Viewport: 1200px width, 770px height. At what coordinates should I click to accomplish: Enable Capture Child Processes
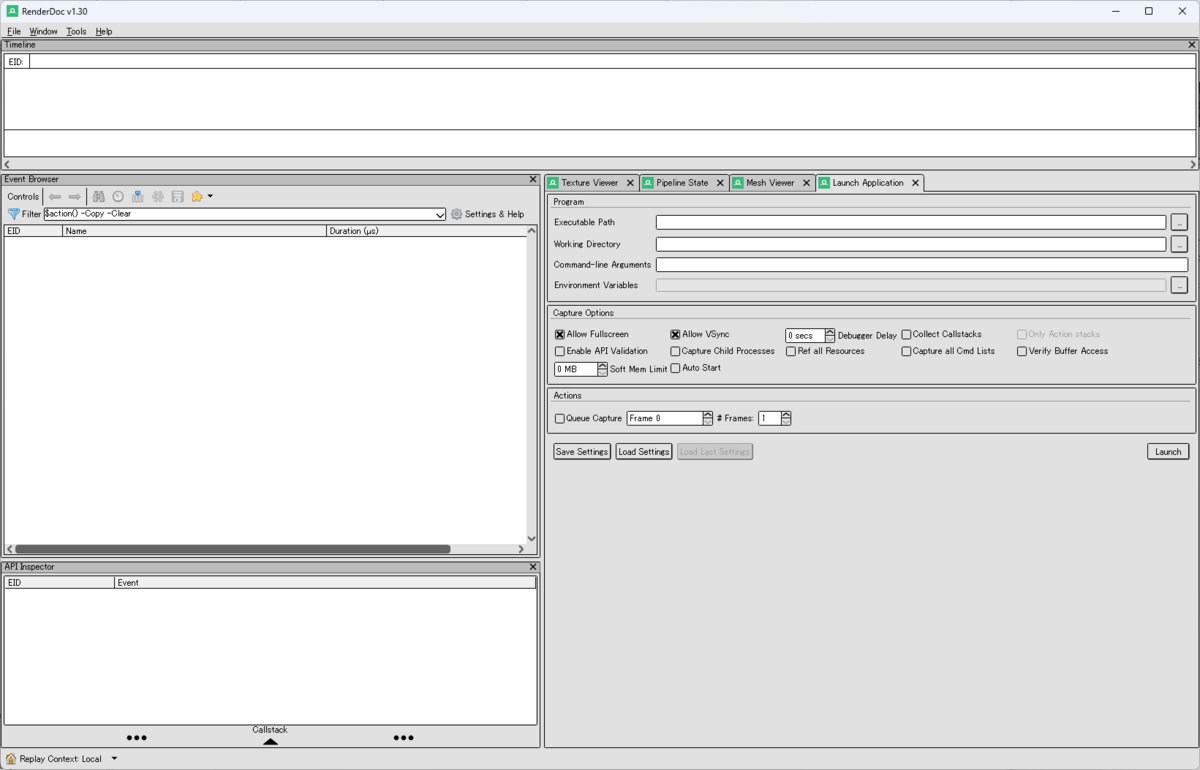click(x=675, y=352)
